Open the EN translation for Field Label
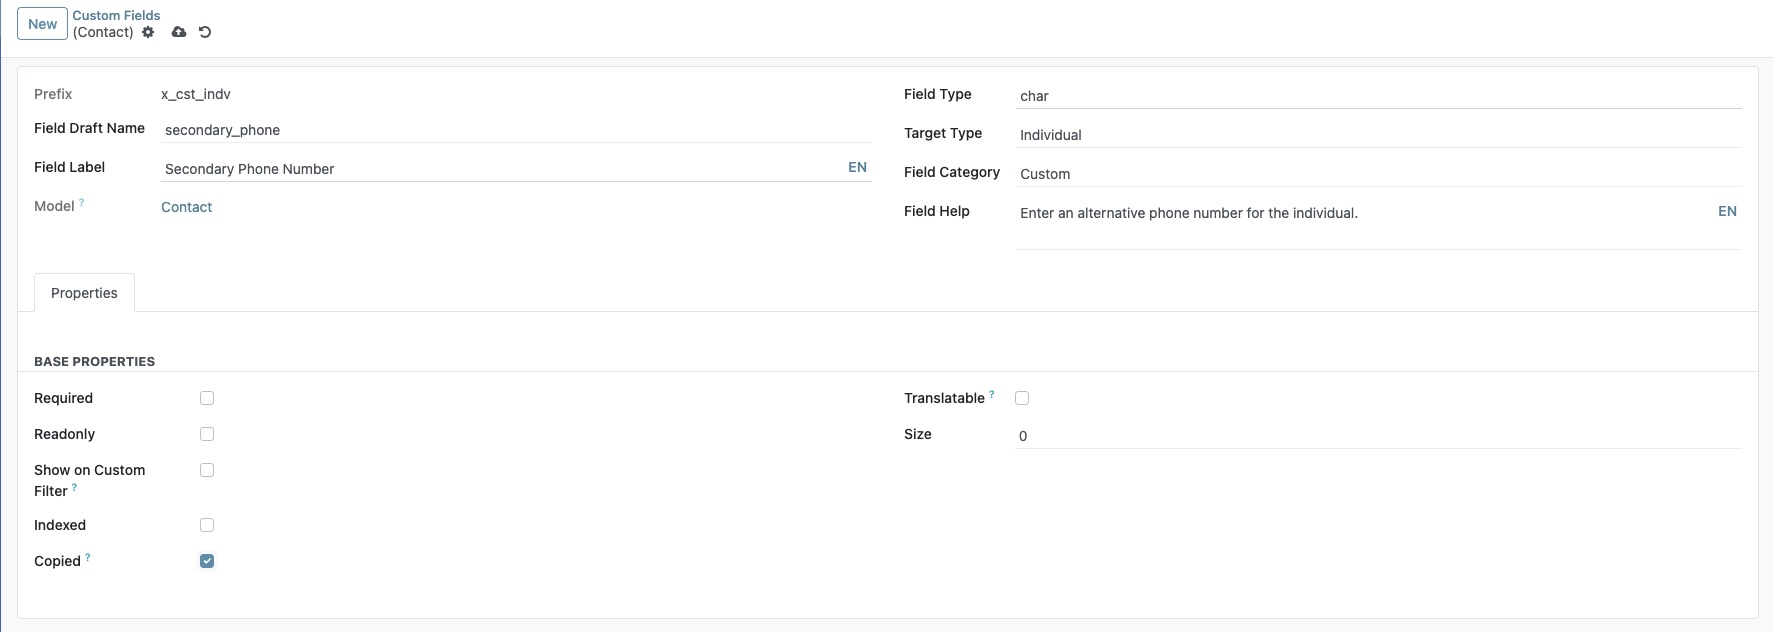 857,167
